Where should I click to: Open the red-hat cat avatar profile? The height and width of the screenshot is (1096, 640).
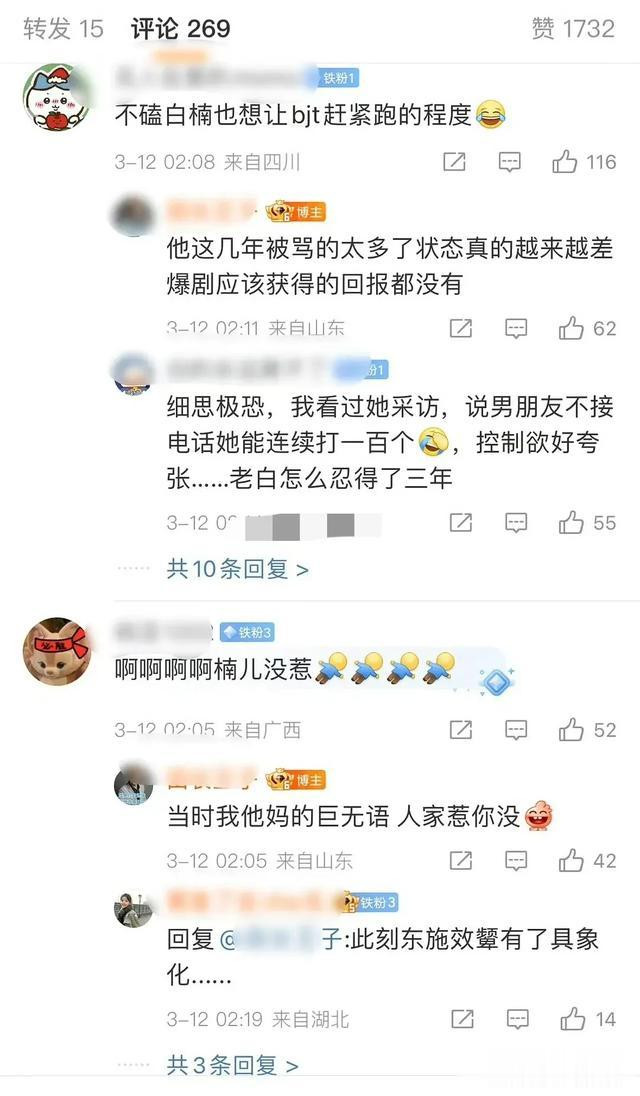(57, 96)
